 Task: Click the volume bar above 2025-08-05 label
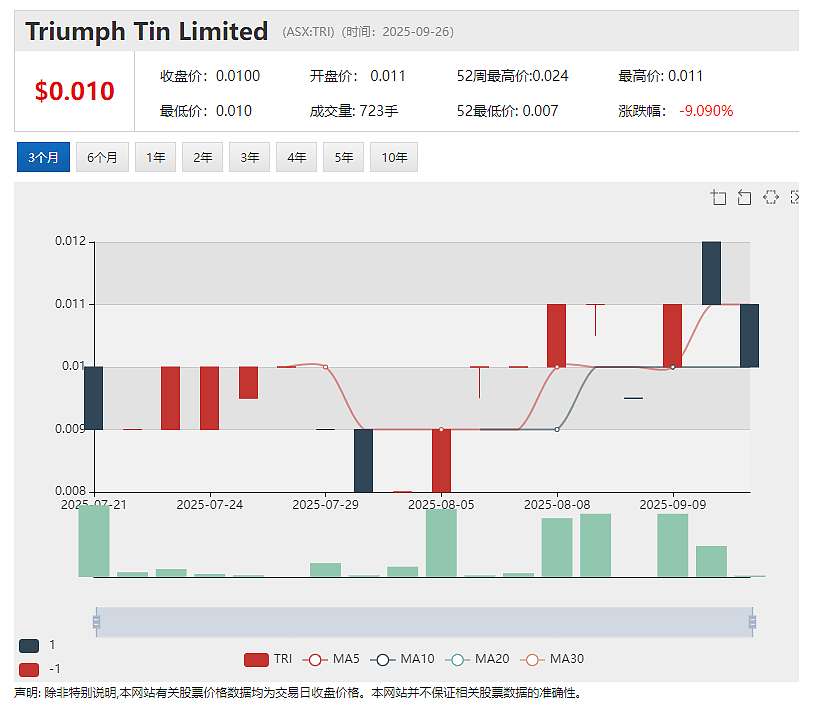[x=441, y=542]
